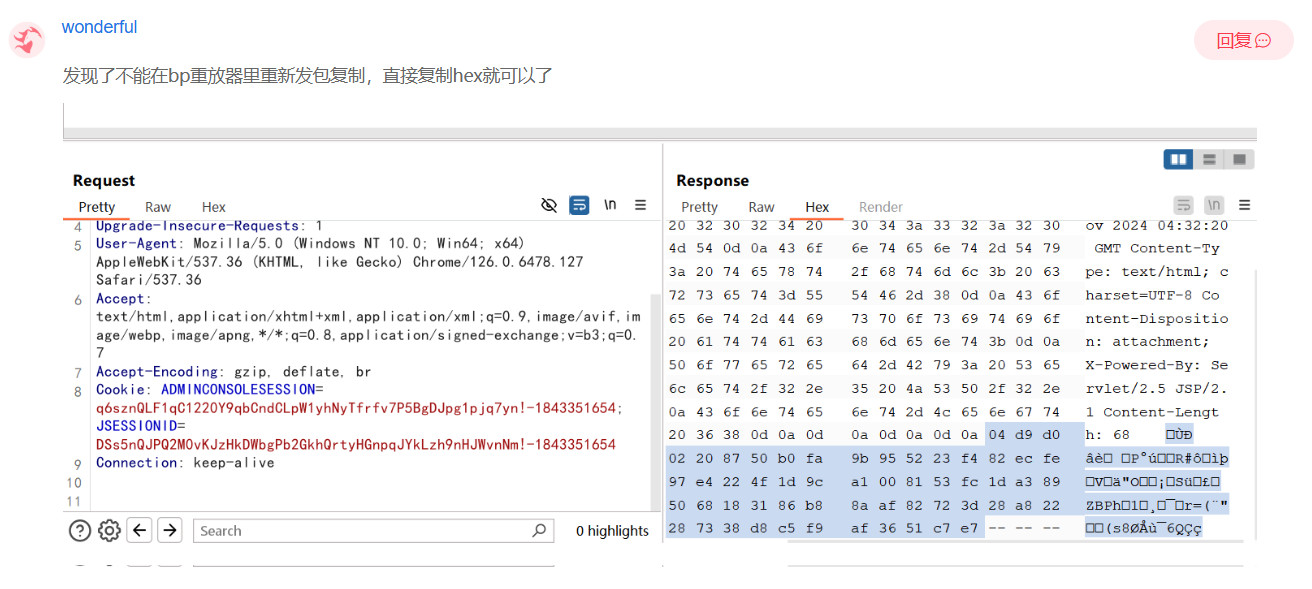Image resolution: width=1312 pixels, height=589 pixels.
Task: Click decoded text 'ov 2024 04:32:20'
Action: tap(1157, 225)
